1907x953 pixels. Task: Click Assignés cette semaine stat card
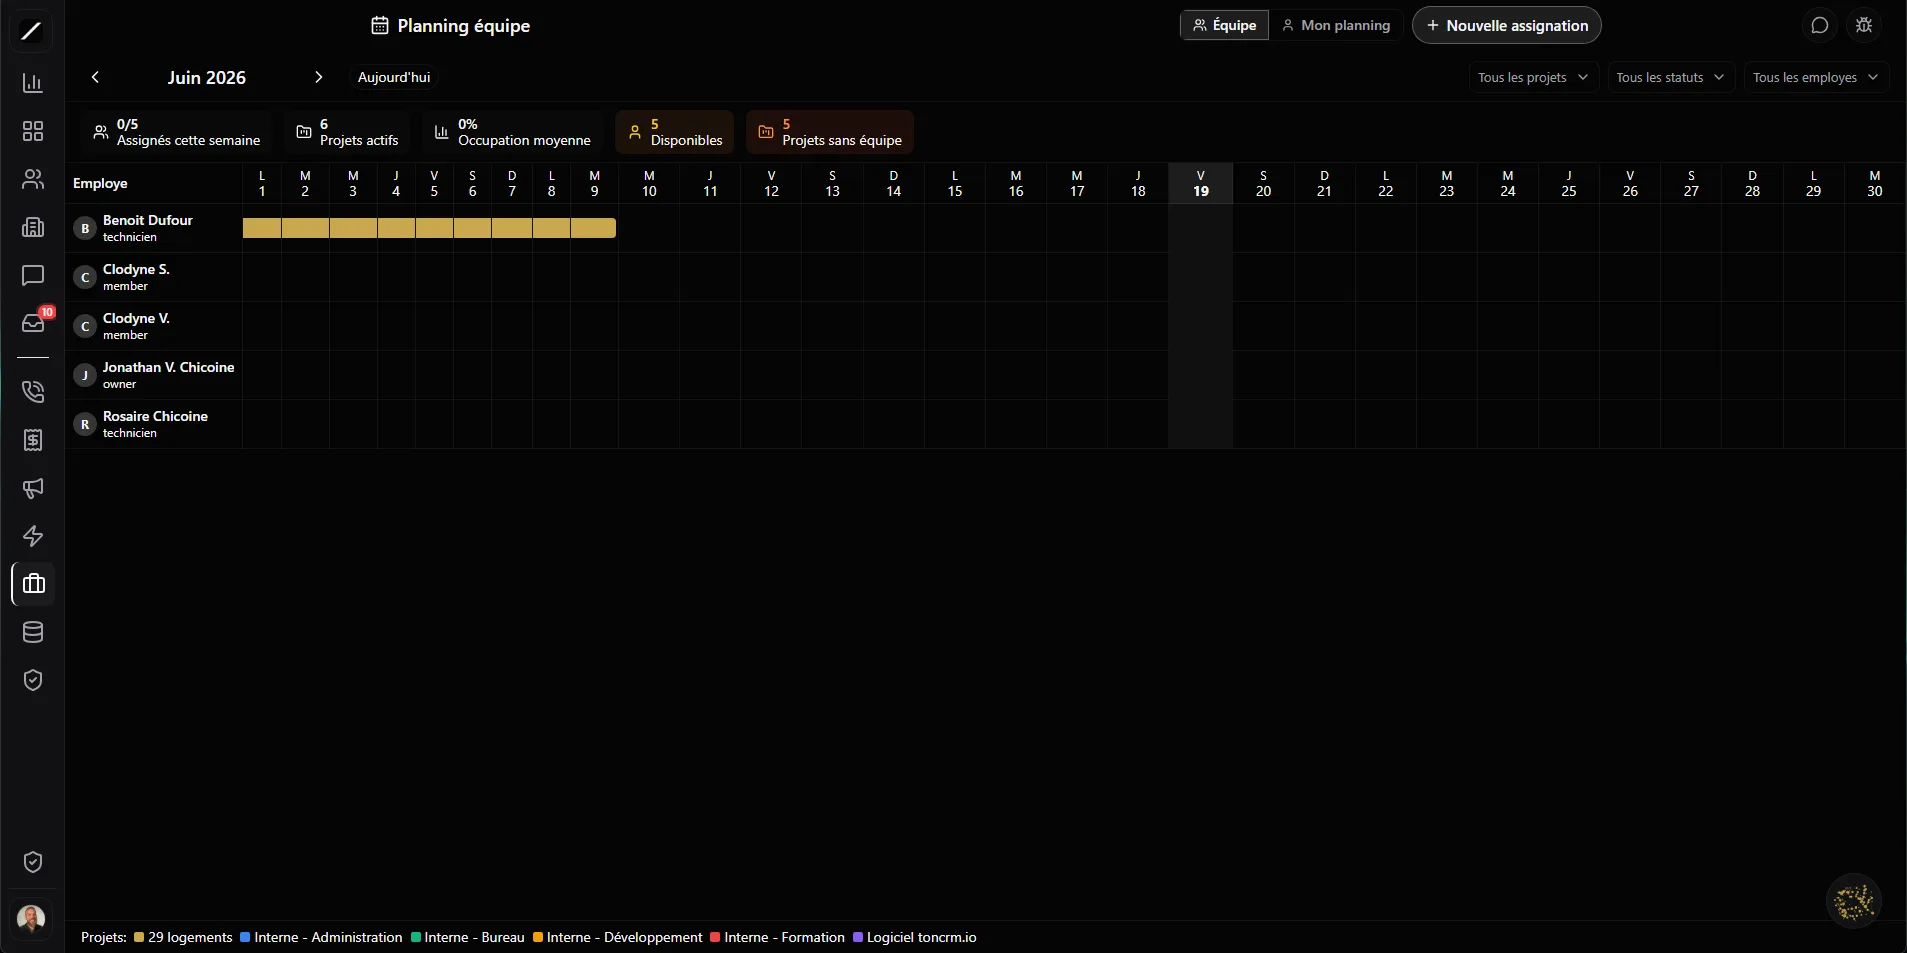177,132
